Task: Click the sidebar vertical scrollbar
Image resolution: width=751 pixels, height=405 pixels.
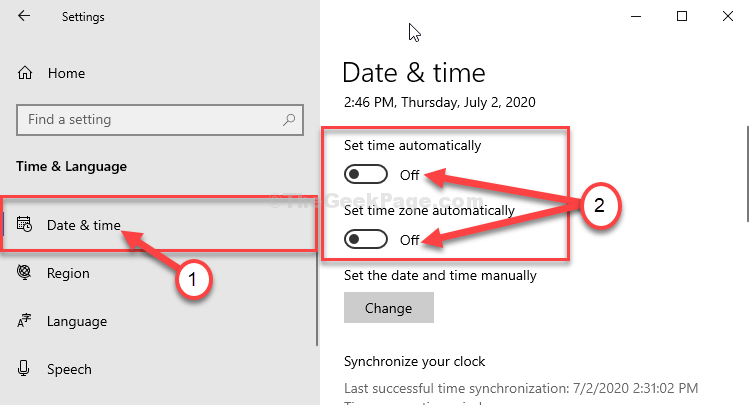Action: [x=317, y=297]
